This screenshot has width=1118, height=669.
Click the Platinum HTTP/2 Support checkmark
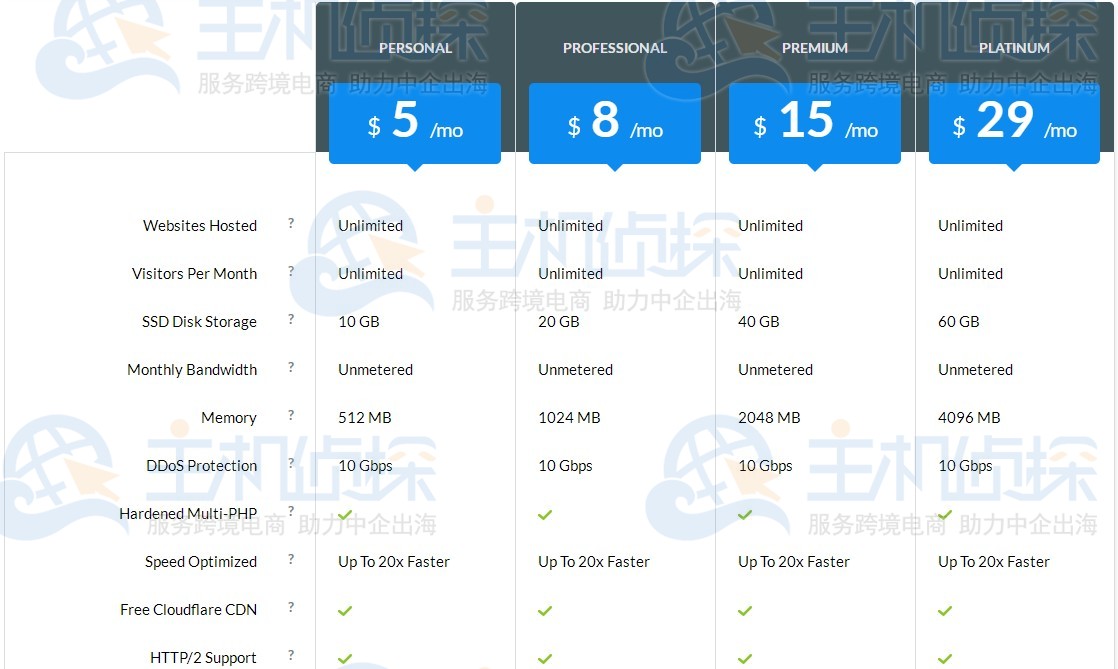(944, 659)
